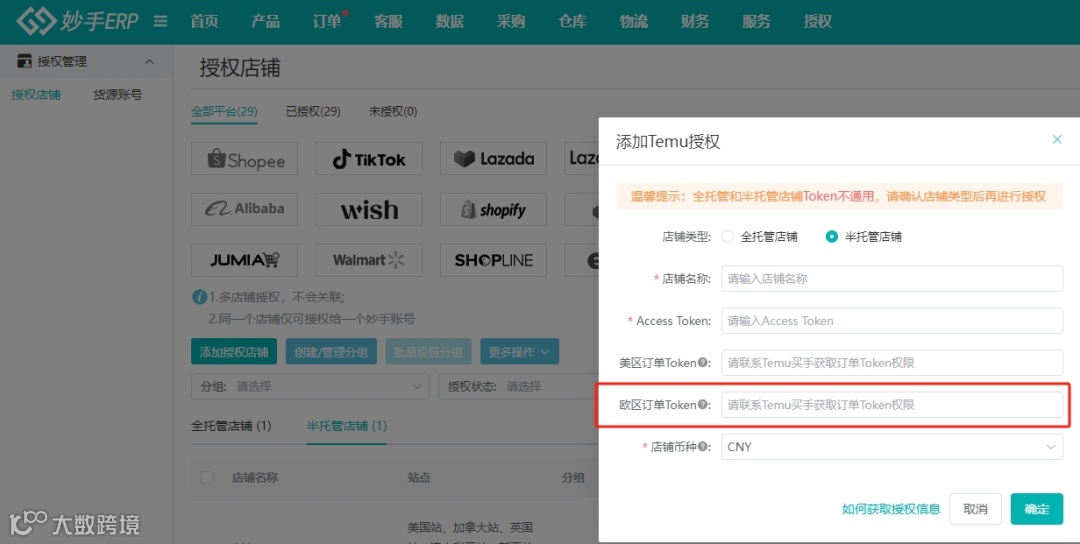Click the 确定 button
This screenshot has height=544, width=1080.
point(1037,509)
